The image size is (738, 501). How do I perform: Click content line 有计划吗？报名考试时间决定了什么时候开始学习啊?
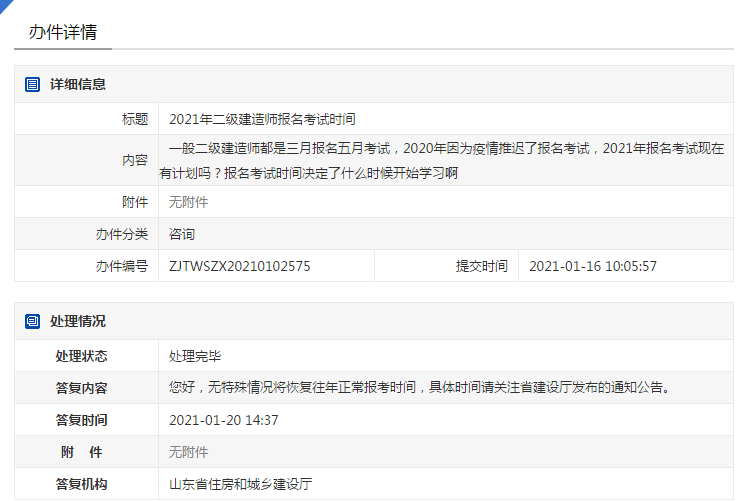[309, 173]
